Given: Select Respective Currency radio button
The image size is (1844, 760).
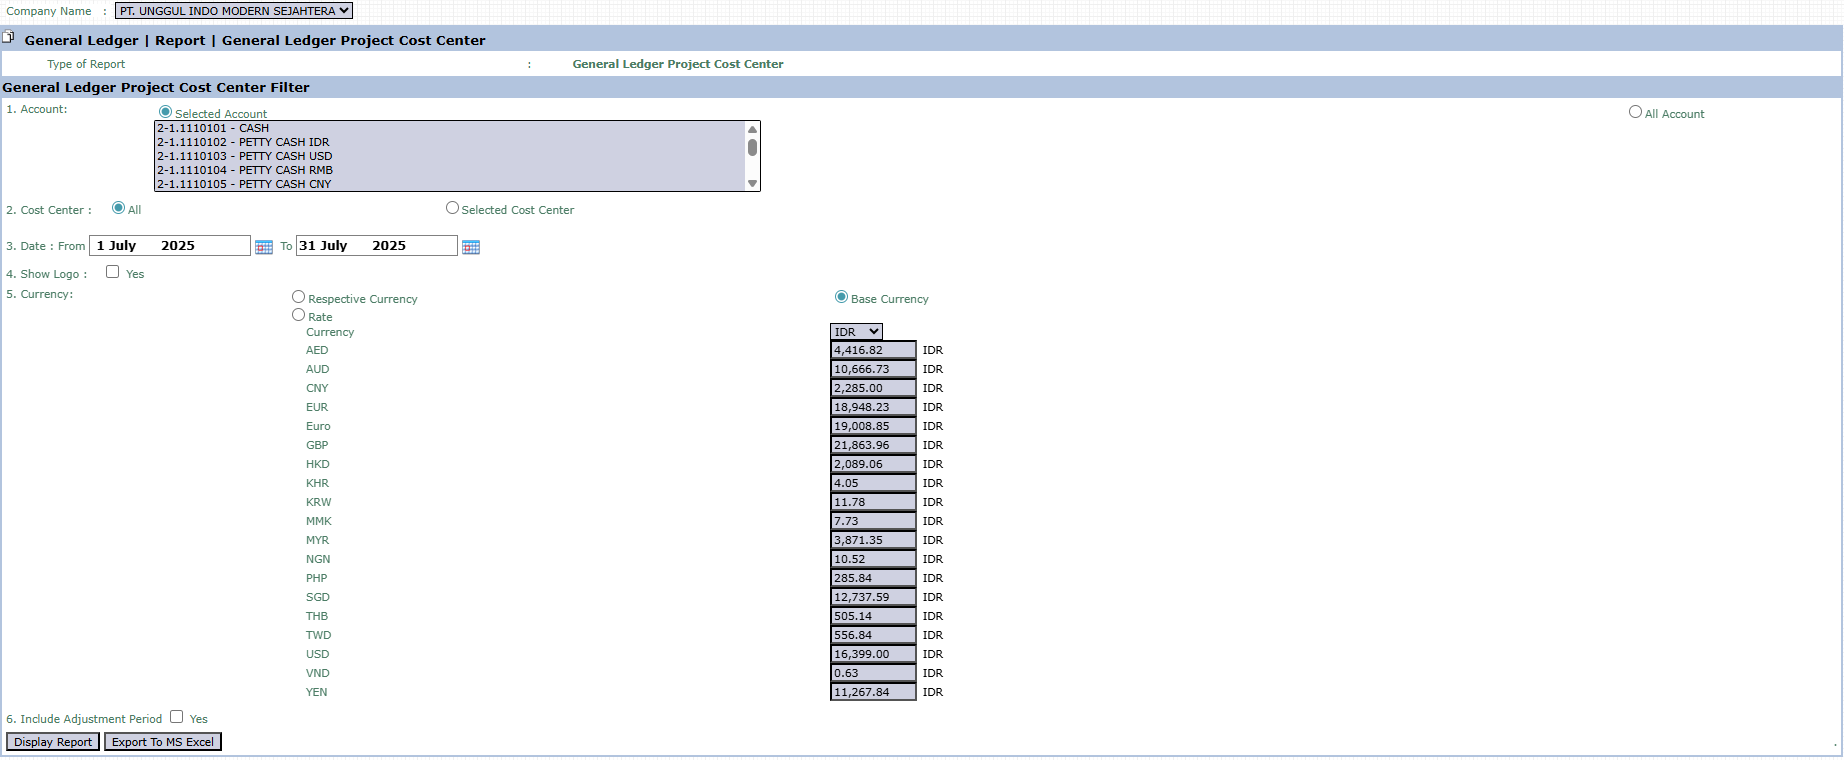Looking at the screenshot, I should (x=298, y=297).
